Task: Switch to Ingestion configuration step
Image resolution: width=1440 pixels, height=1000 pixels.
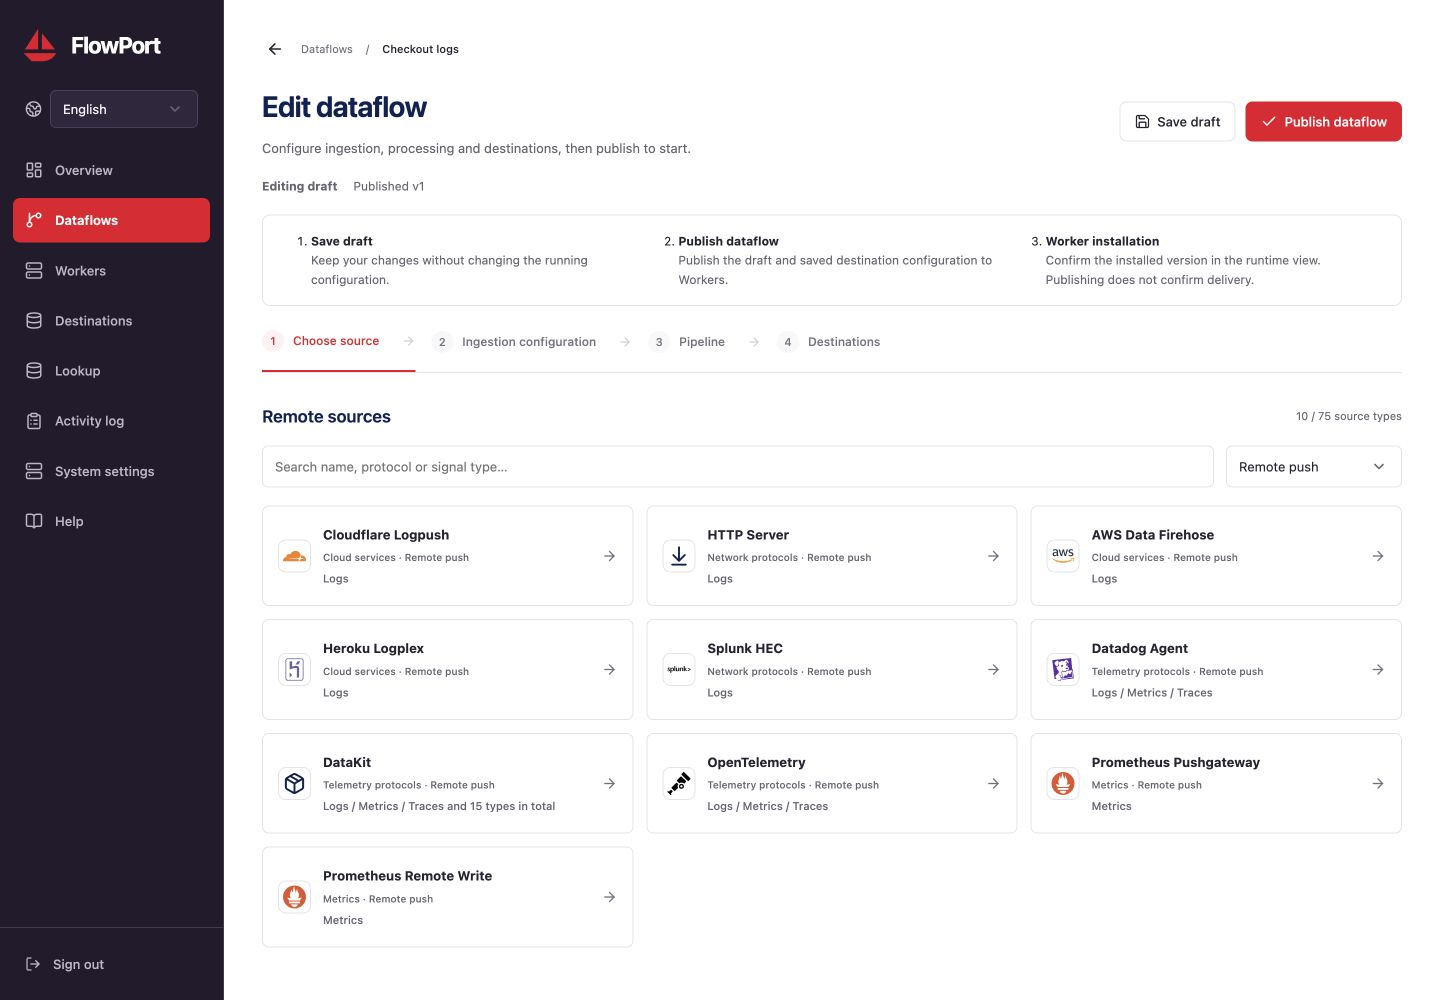Action: 514,342
